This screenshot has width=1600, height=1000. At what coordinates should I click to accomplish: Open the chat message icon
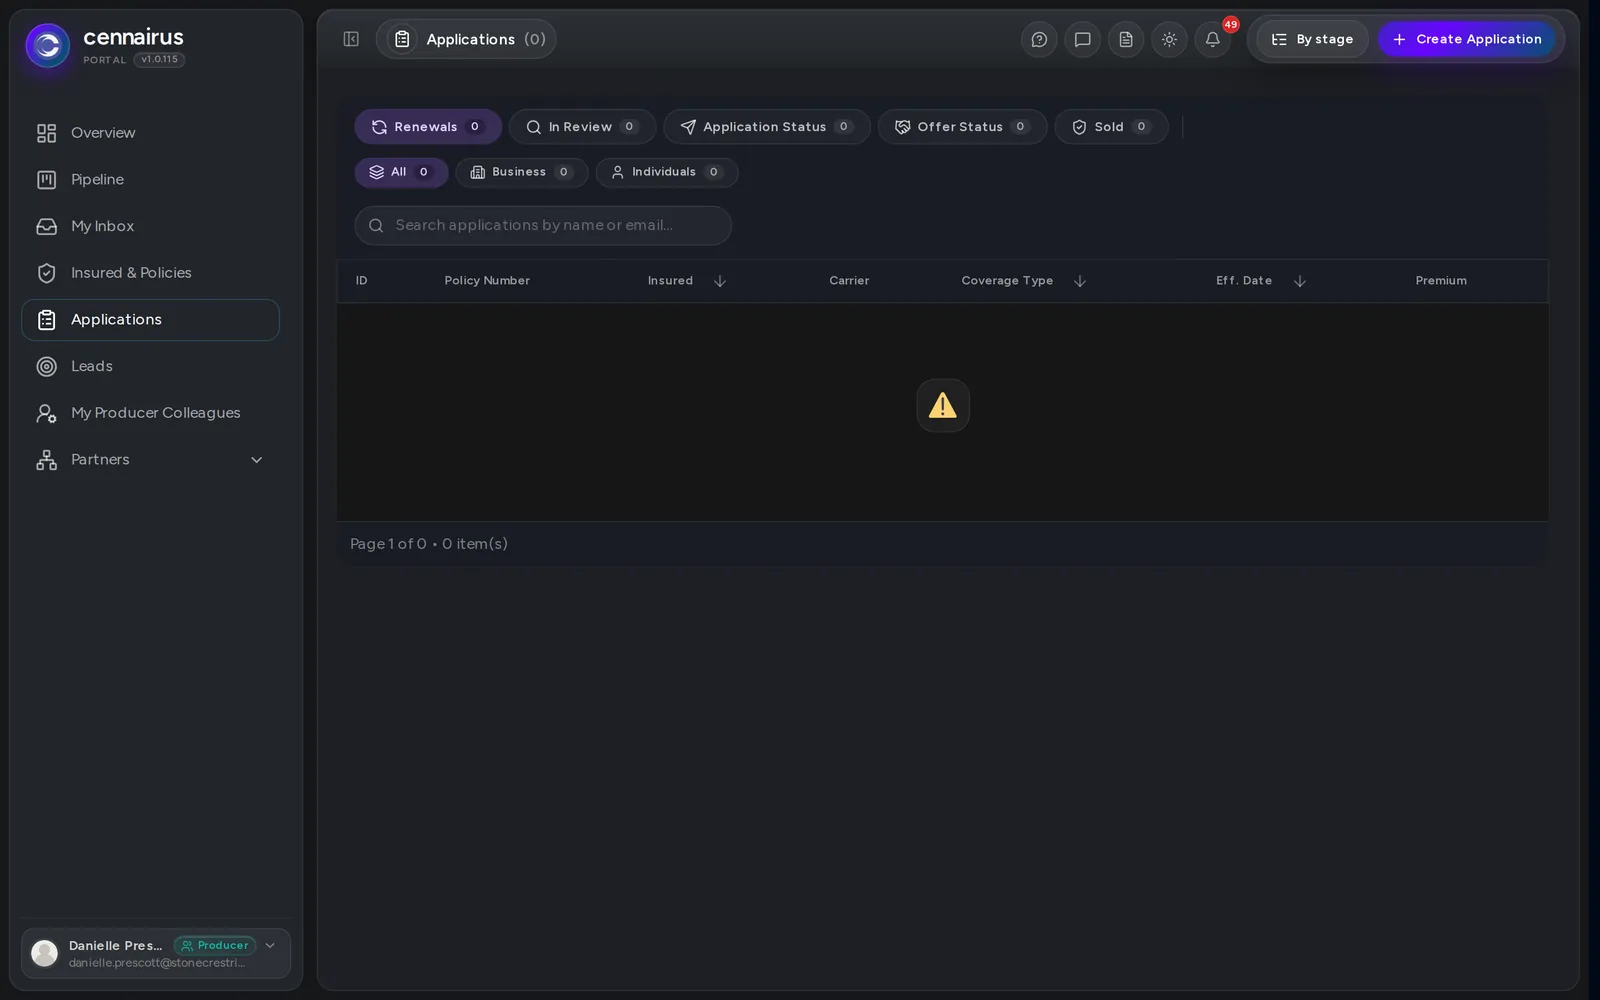[1082, 39]
